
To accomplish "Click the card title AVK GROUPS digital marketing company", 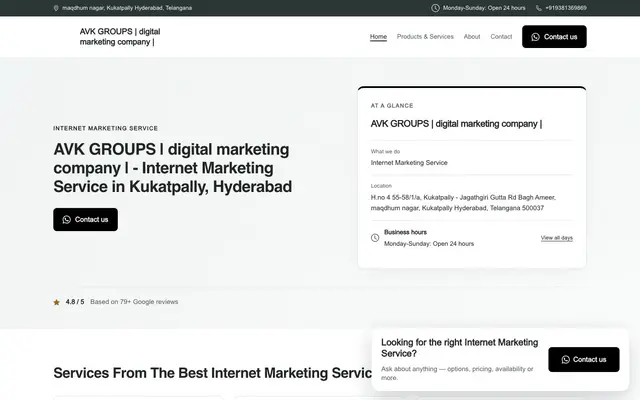I will point(456,124).
